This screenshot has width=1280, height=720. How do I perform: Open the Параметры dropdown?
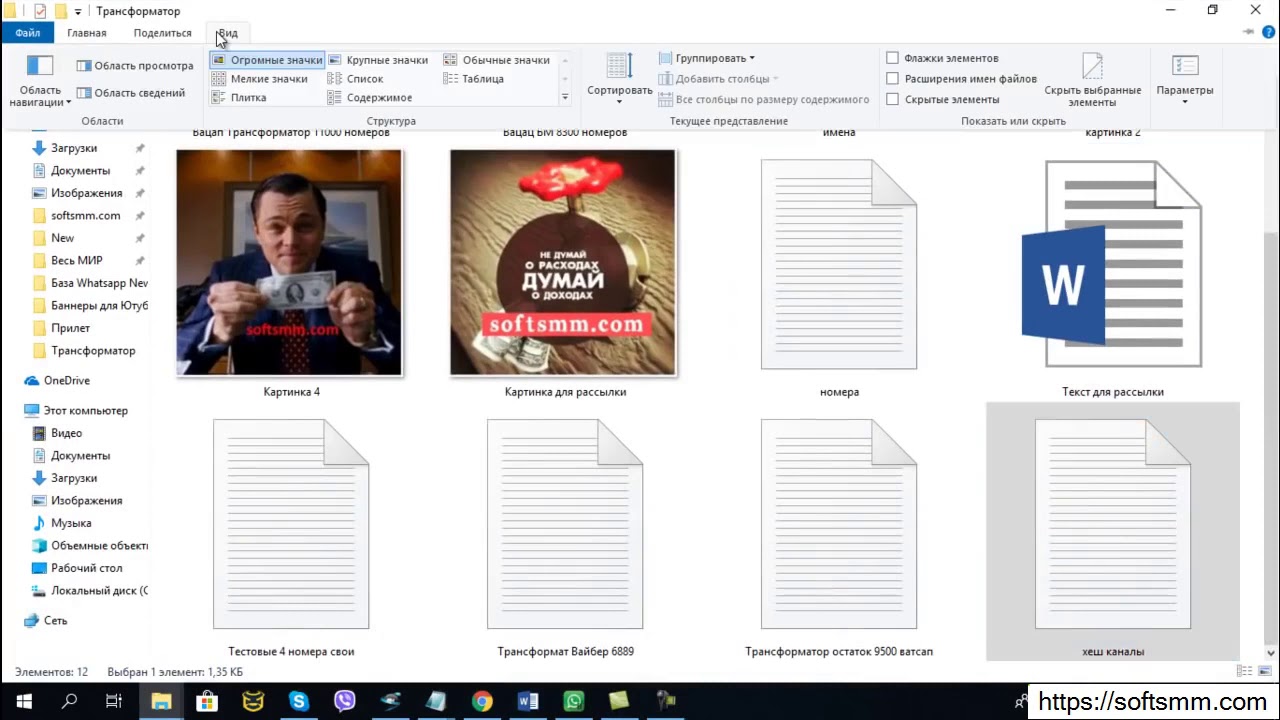pyautogui.click(x=1185, y=81)
